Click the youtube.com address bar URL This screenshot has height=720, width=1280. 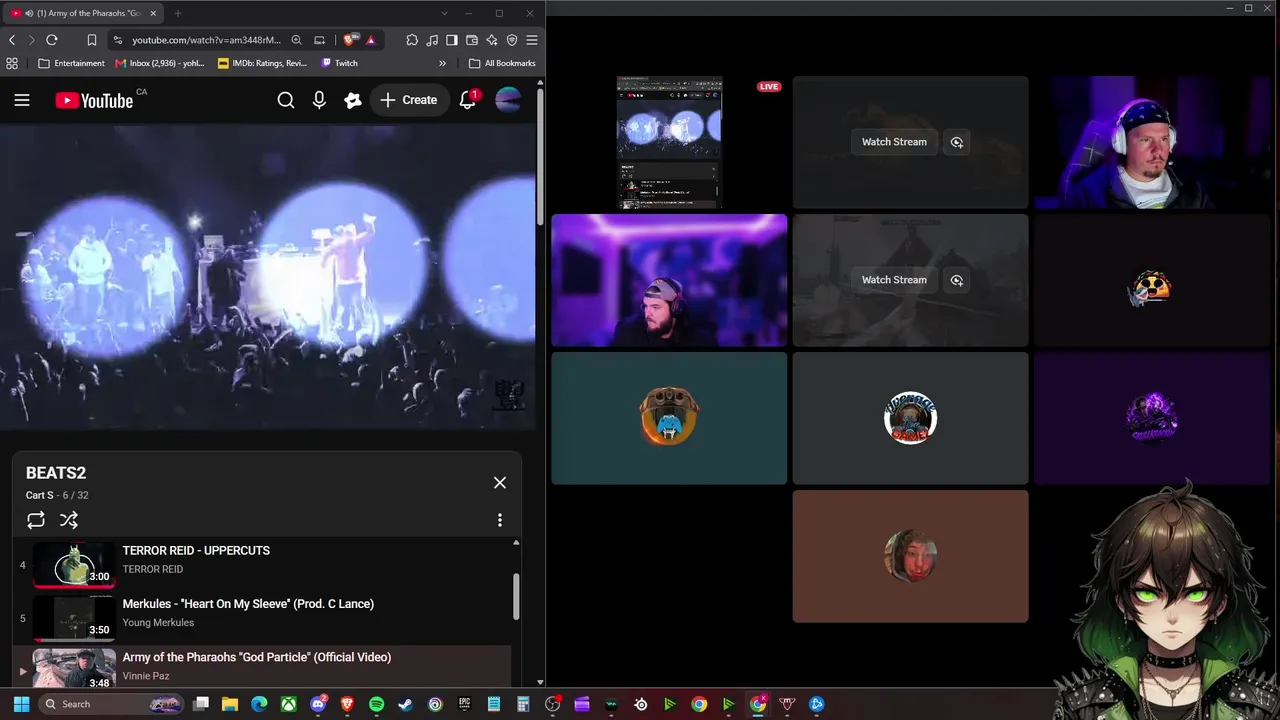(x=207, y=40)
